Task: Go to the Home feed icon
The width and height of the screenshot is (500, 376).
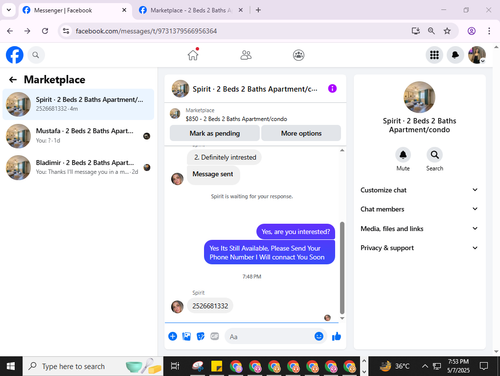Action: pos(193,55)
